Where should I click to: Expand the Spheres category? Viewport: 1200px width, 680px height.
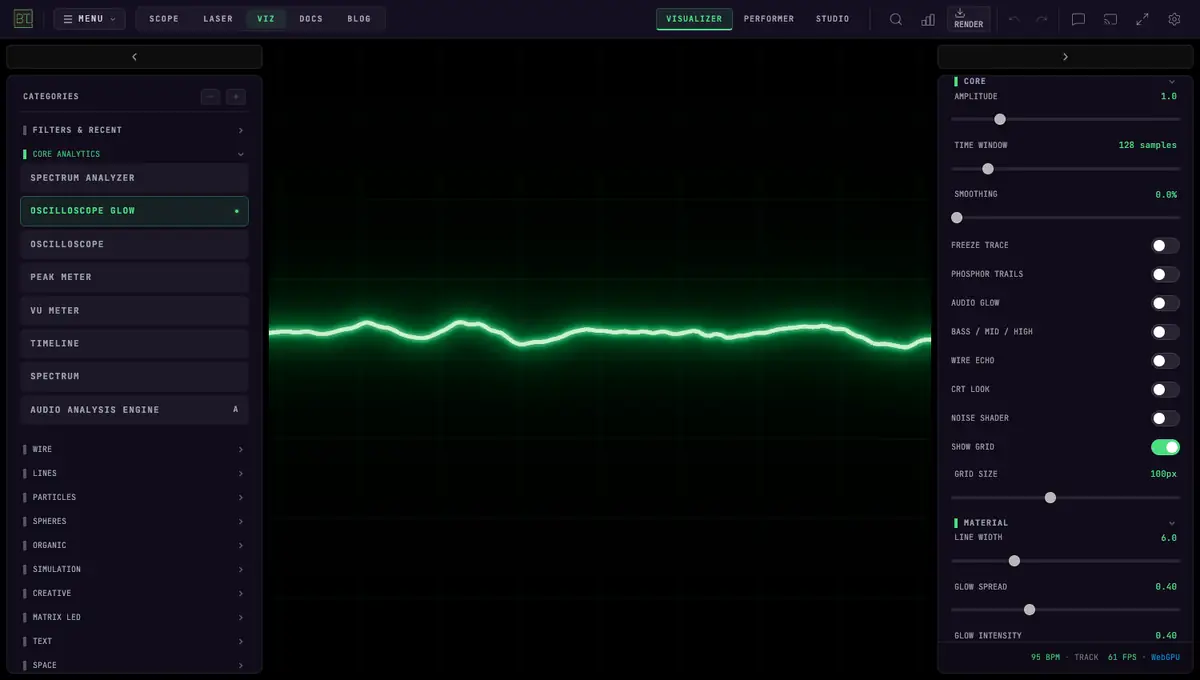(x=134, y=522)
